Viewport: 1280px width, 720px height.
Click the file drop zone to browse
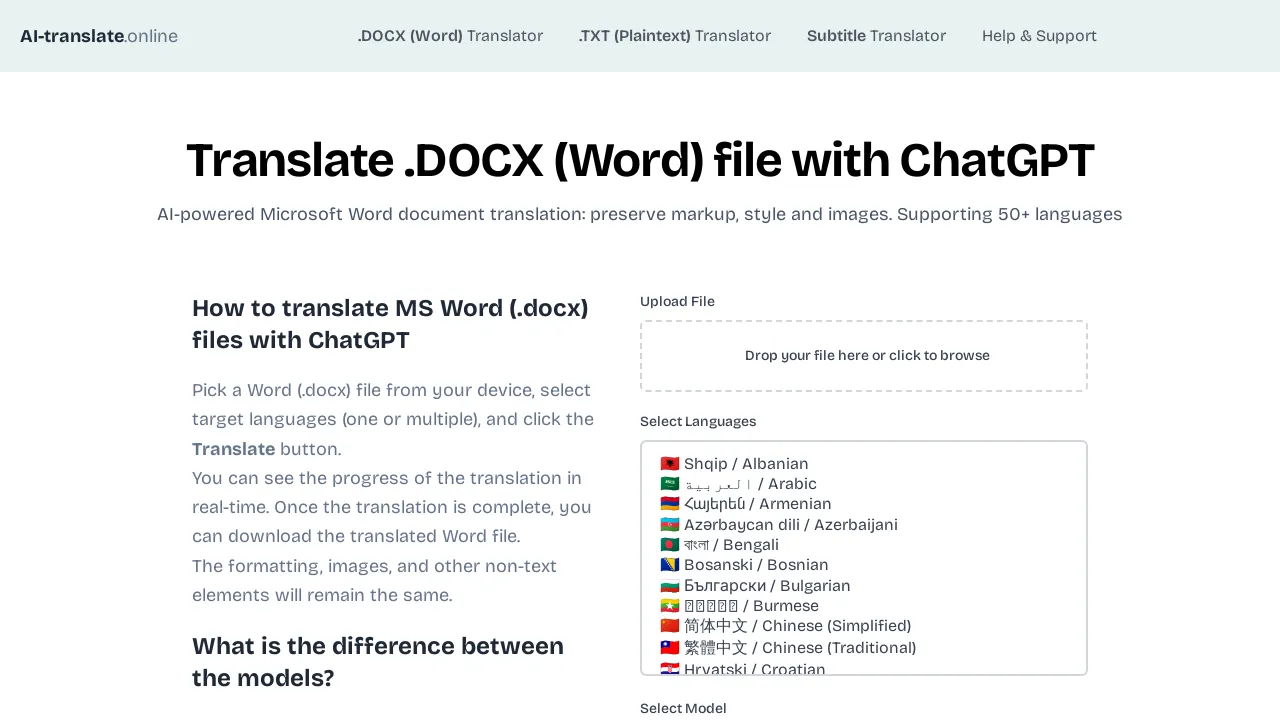pyautogui.click(x=864, y=355)
